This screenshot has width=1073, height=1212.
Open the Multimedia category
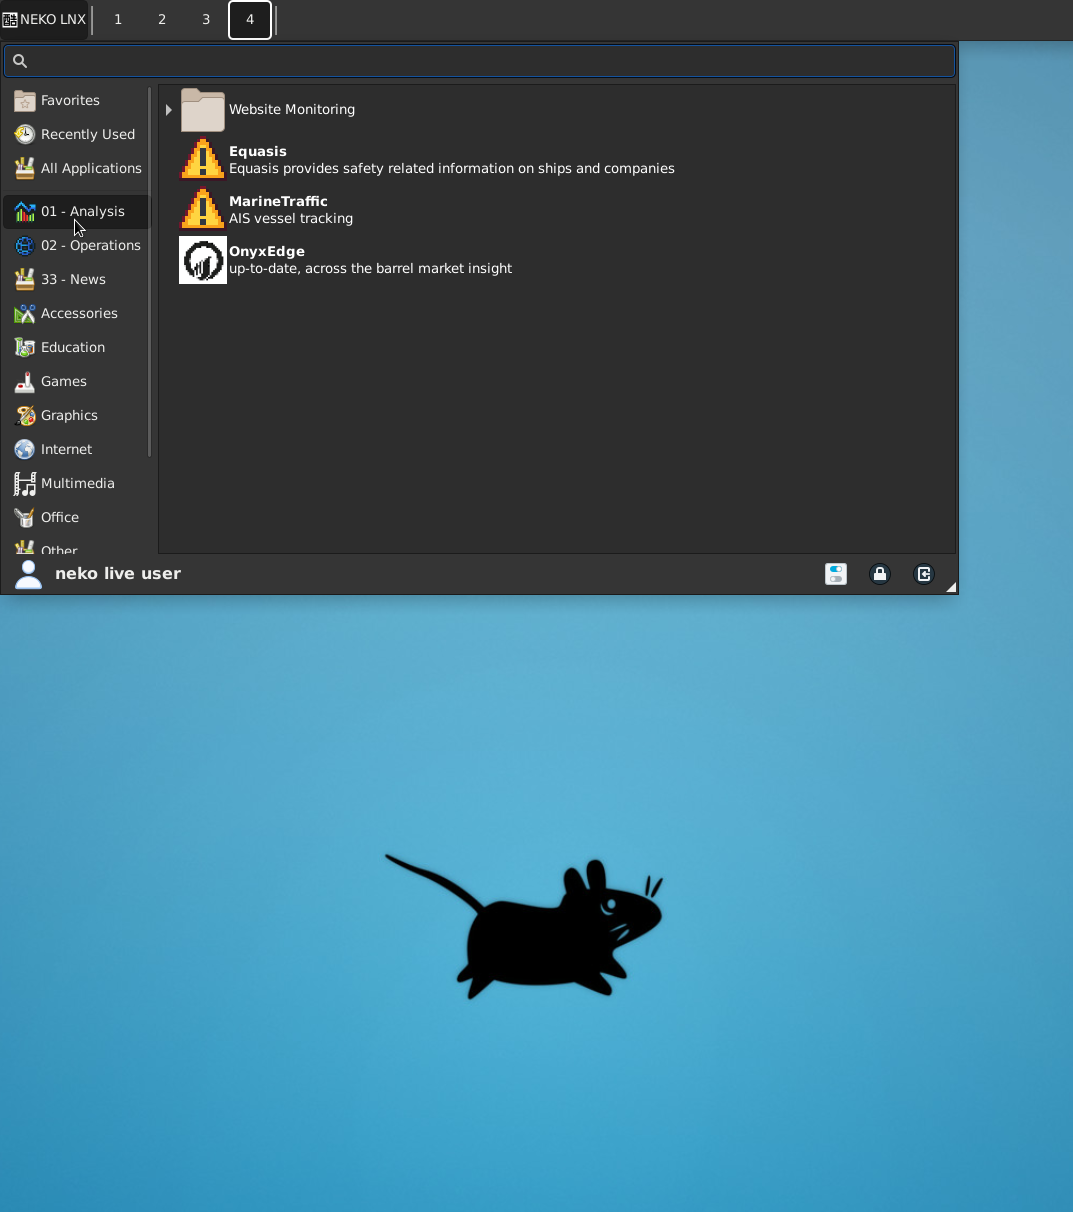click(x=76, y=483)
